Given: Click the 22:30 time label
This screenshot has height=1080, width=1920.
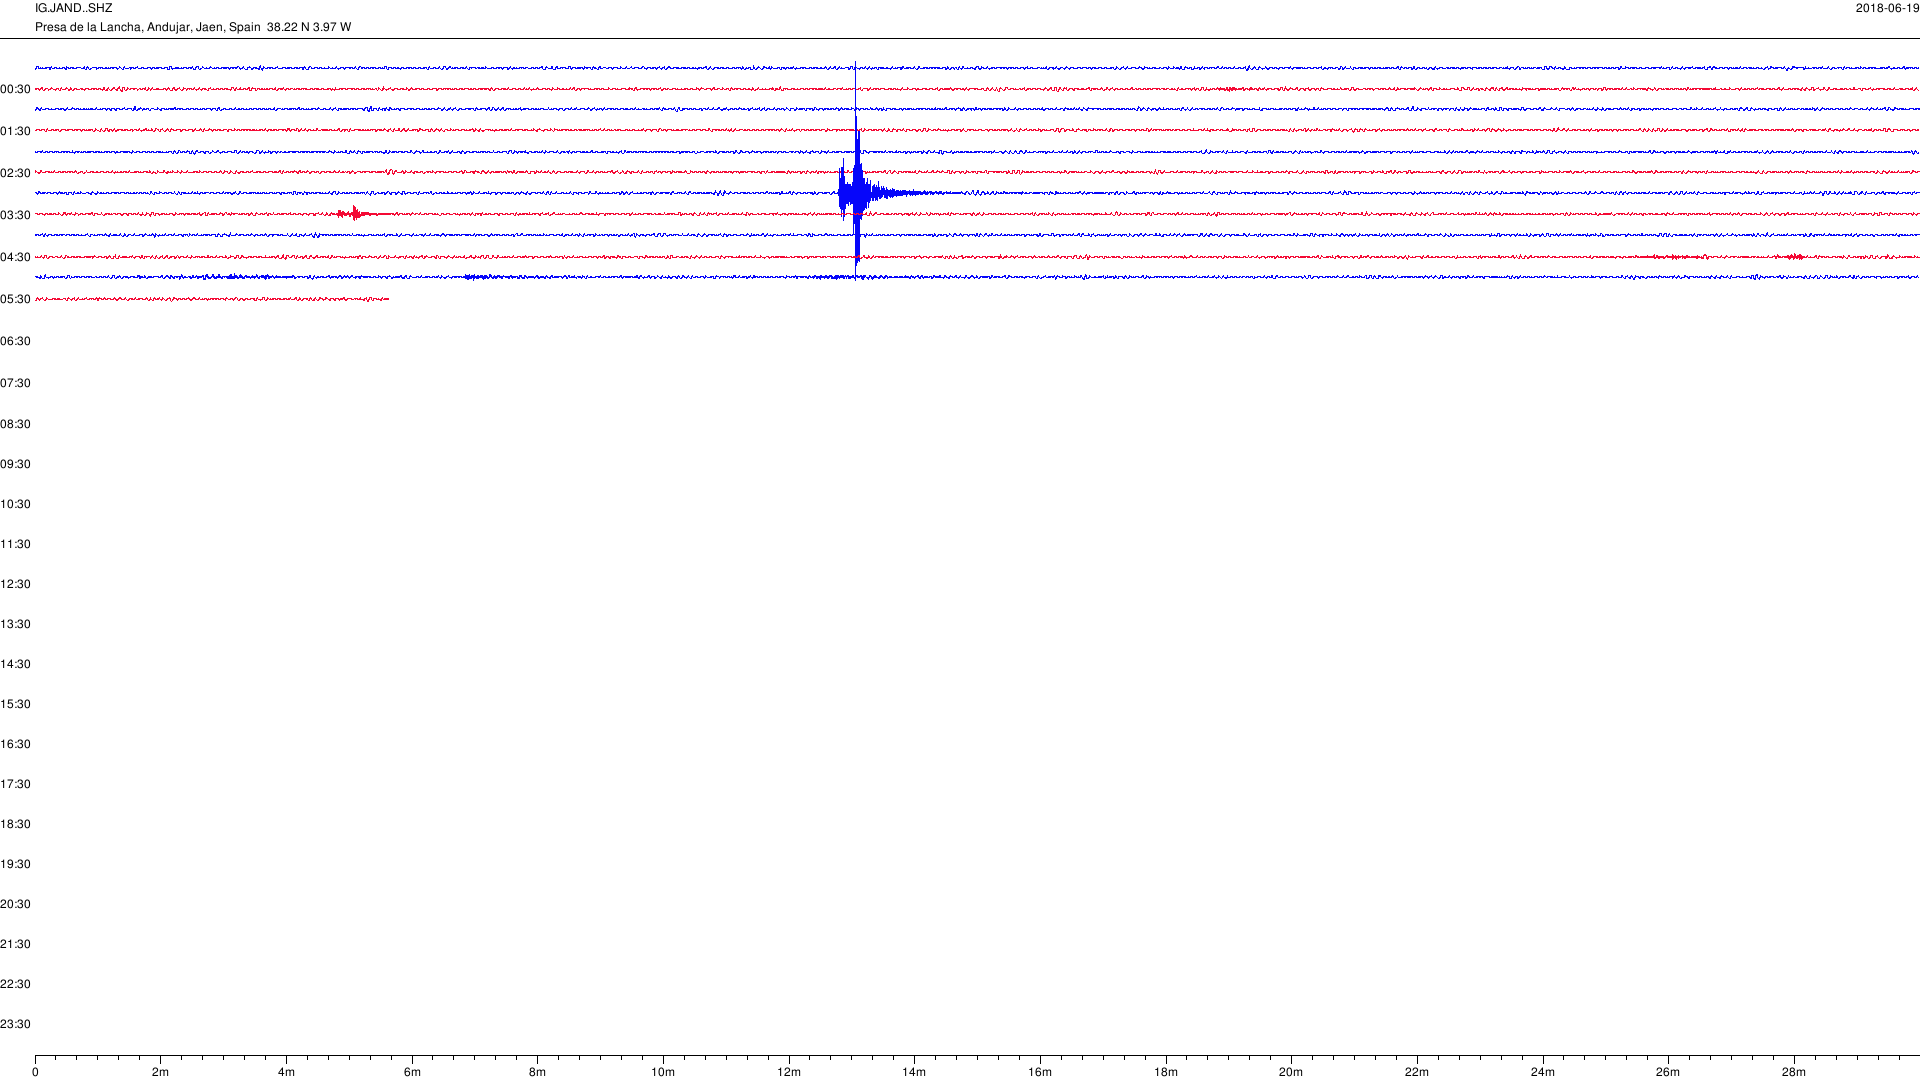Looking at the screenshot, I should [15, 984].
